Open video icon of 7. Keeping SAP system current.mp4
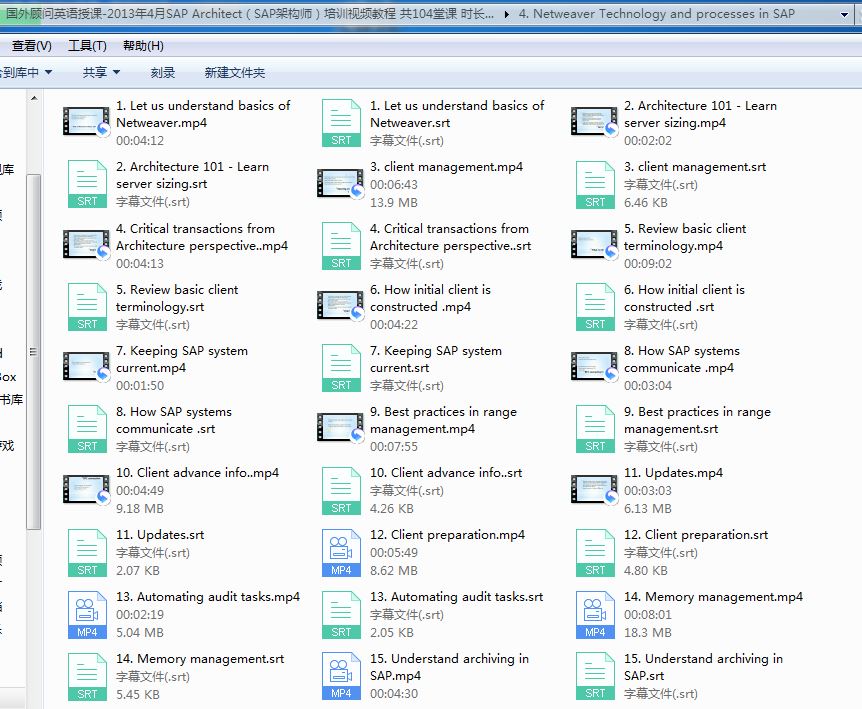862x709 pixels. (x=86, y=367)
